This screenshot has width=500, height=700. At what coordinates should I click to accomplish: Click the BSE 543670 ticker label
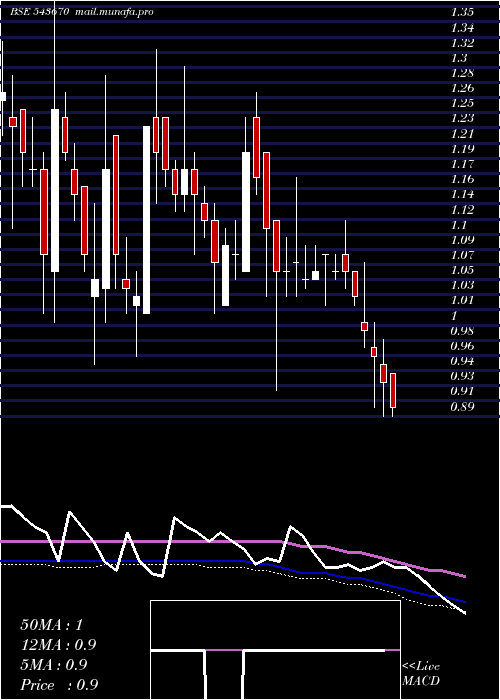tap(40, 12)
